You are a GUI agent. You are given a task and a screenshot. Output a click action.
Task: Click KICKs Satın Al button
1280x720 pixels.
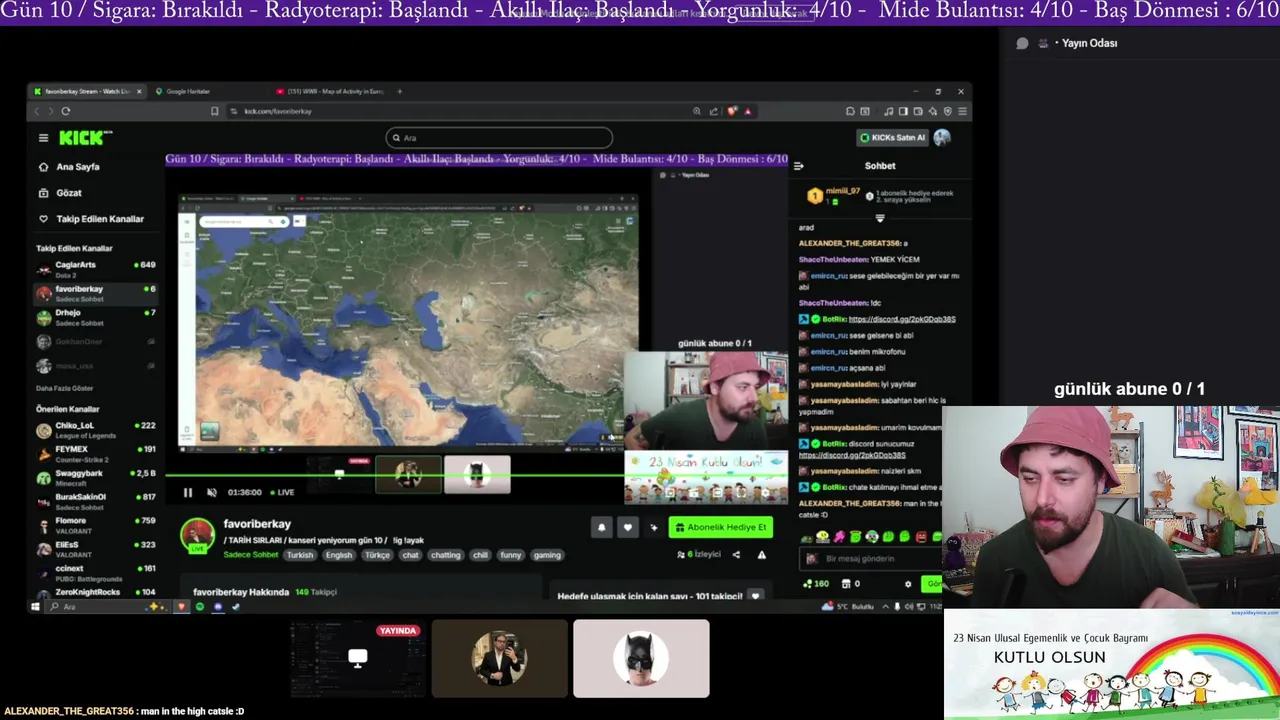(x=892, y=138)
